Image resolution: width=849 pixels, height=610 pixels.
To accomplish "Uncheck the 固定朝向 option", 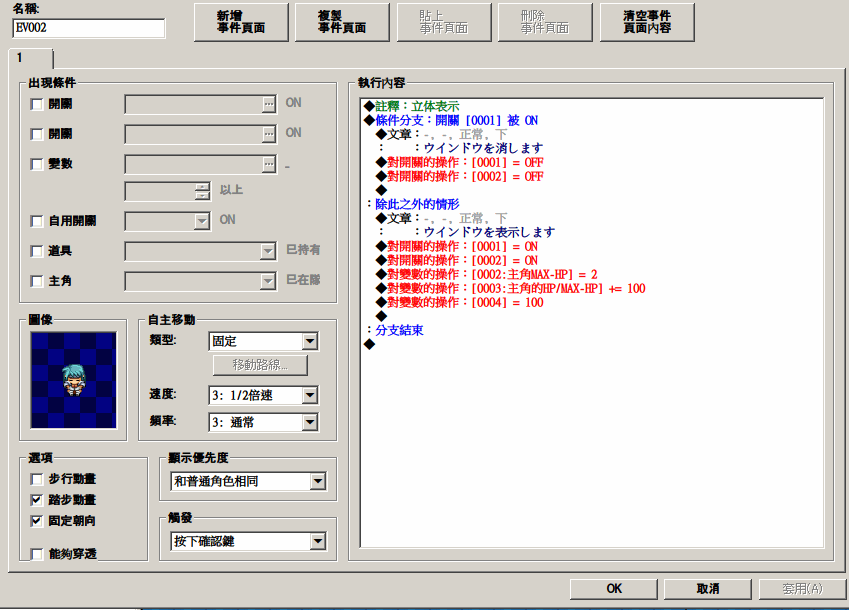I will pos(37,521).
